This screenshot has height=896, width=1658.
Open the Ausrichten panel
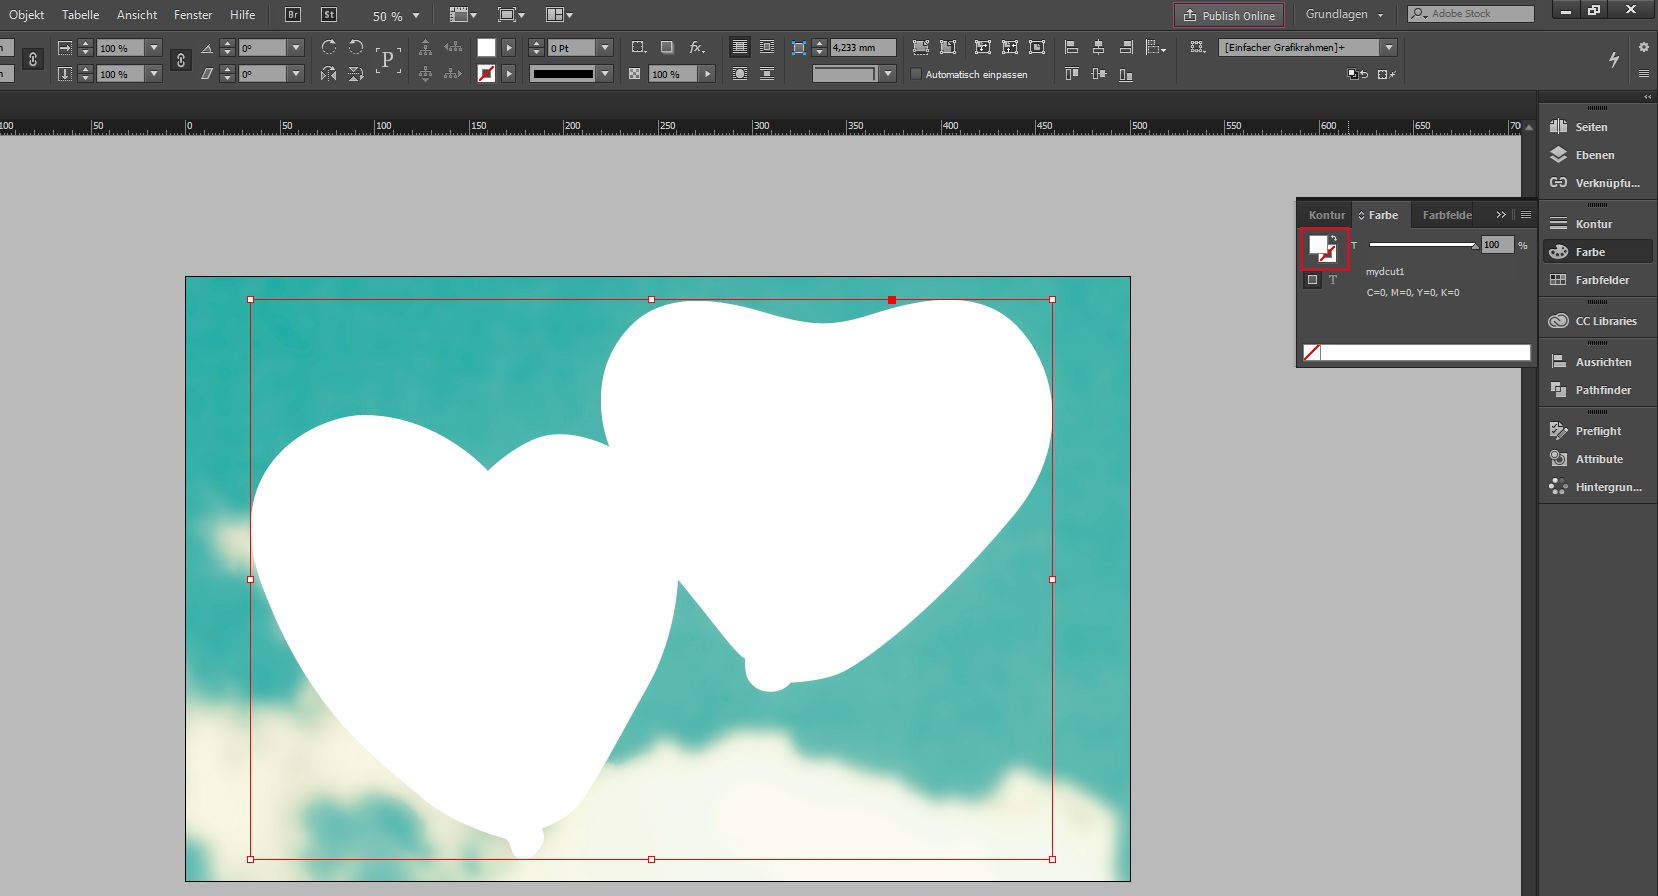[1597, 362]
